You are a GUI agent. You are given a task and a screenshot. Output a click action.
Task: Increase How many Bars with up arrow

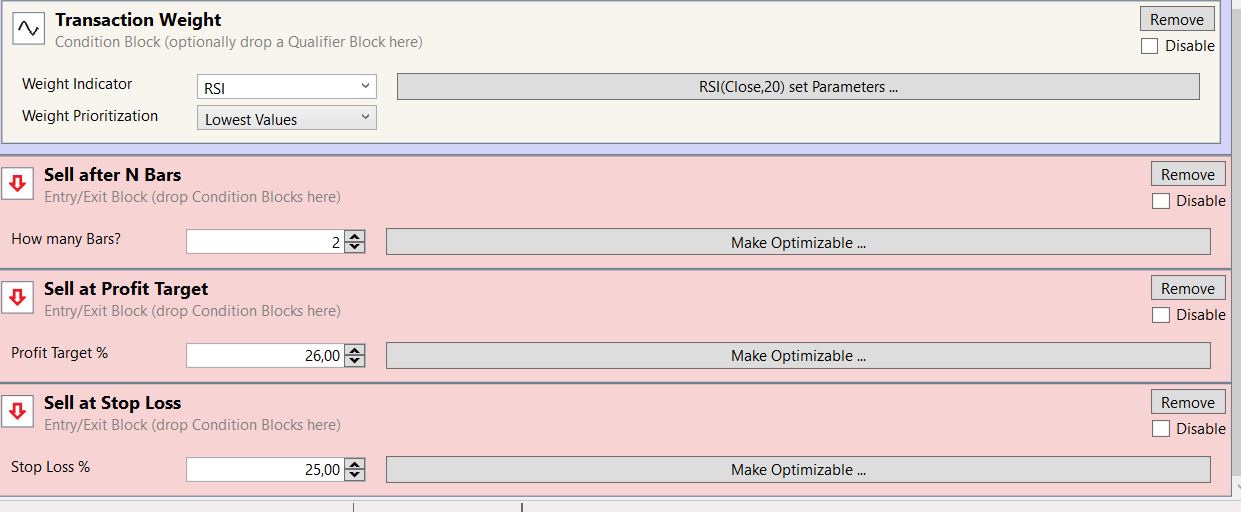tap(355, 237)
